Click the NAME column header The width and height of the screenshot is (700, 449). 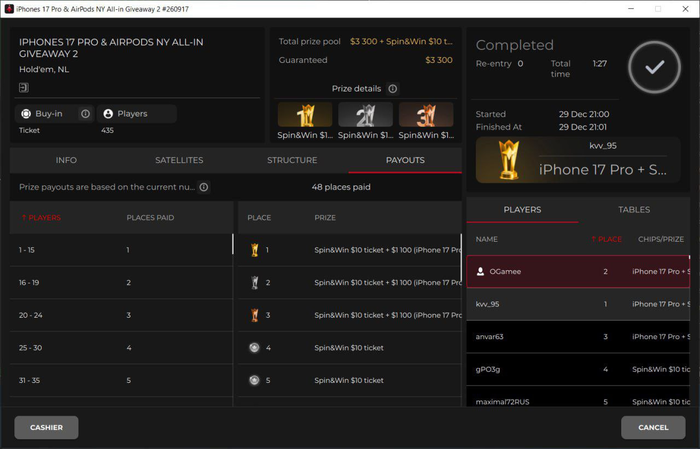487,239
